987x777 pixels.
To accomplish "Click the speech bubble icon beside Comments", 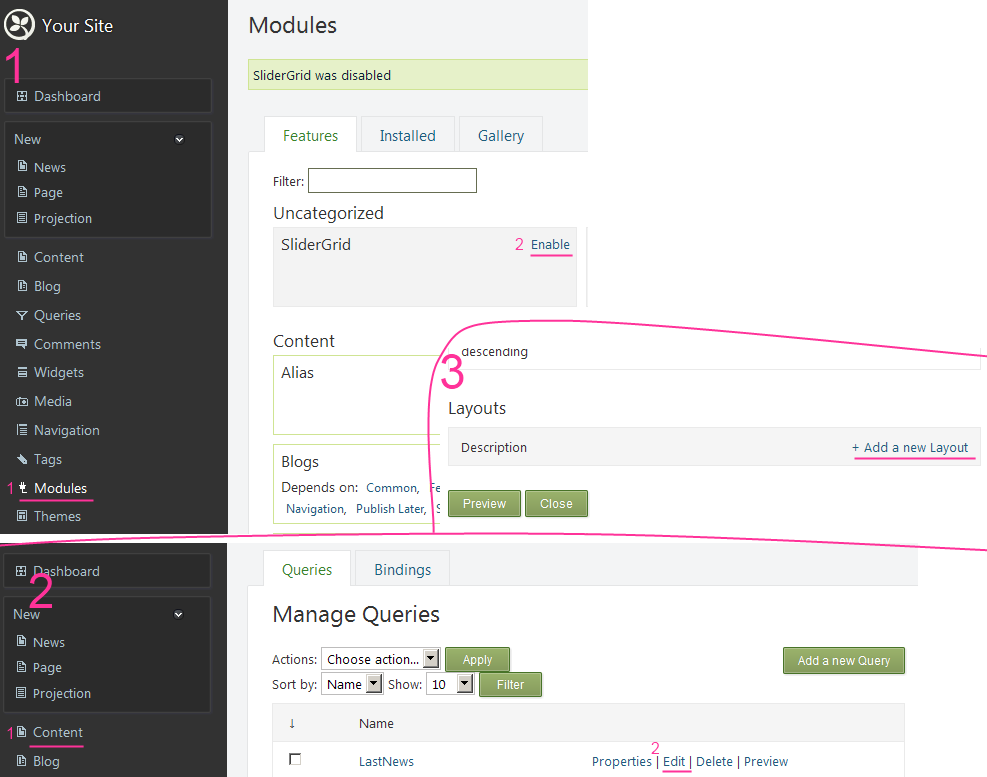I will tap(22, 344).
